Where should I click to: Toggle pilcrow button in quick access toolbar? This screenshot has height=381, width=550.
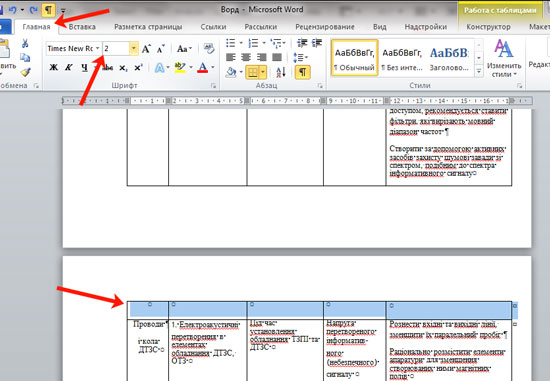click(x=48, y=10)
